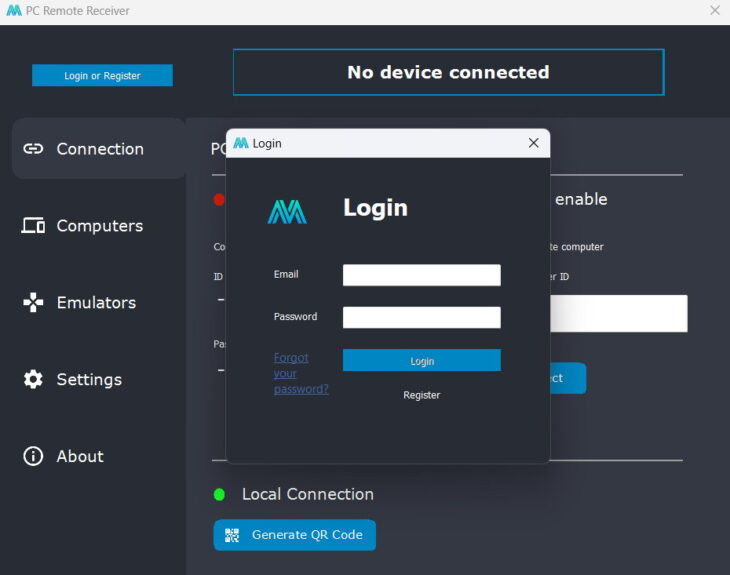Viewport: 730px width, 575px height.
Task: Focus the Password input field
Action: coord(422,318)
